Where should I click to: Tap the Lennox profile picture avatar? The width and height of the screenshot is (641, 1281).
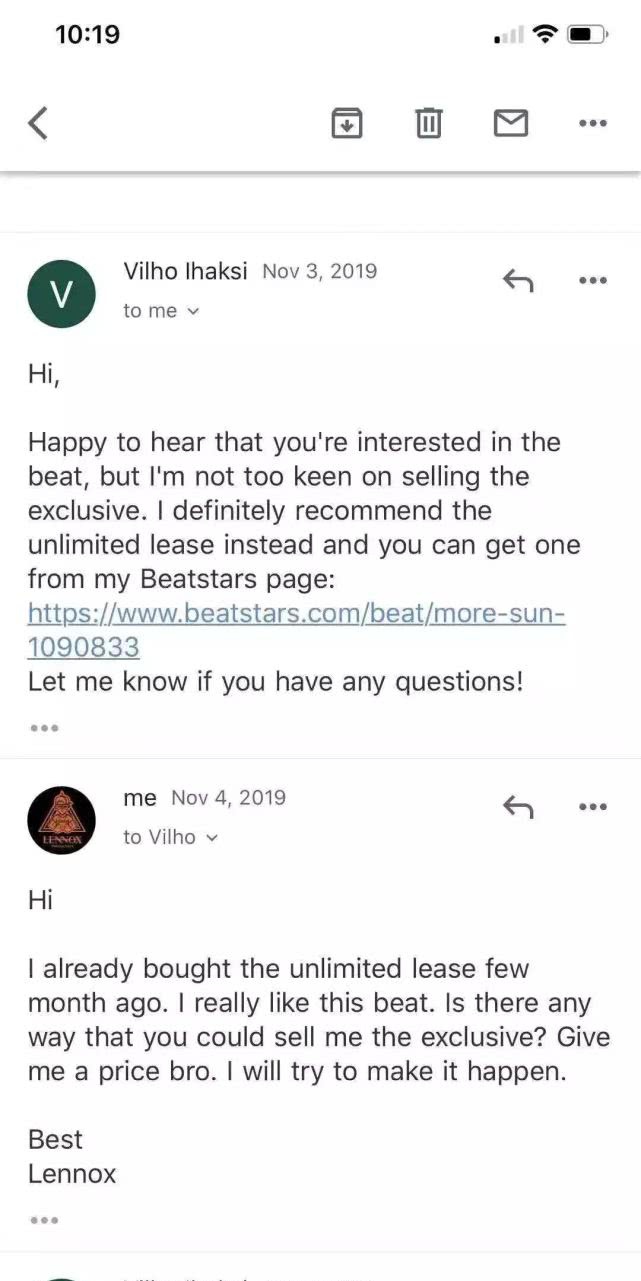61,820
